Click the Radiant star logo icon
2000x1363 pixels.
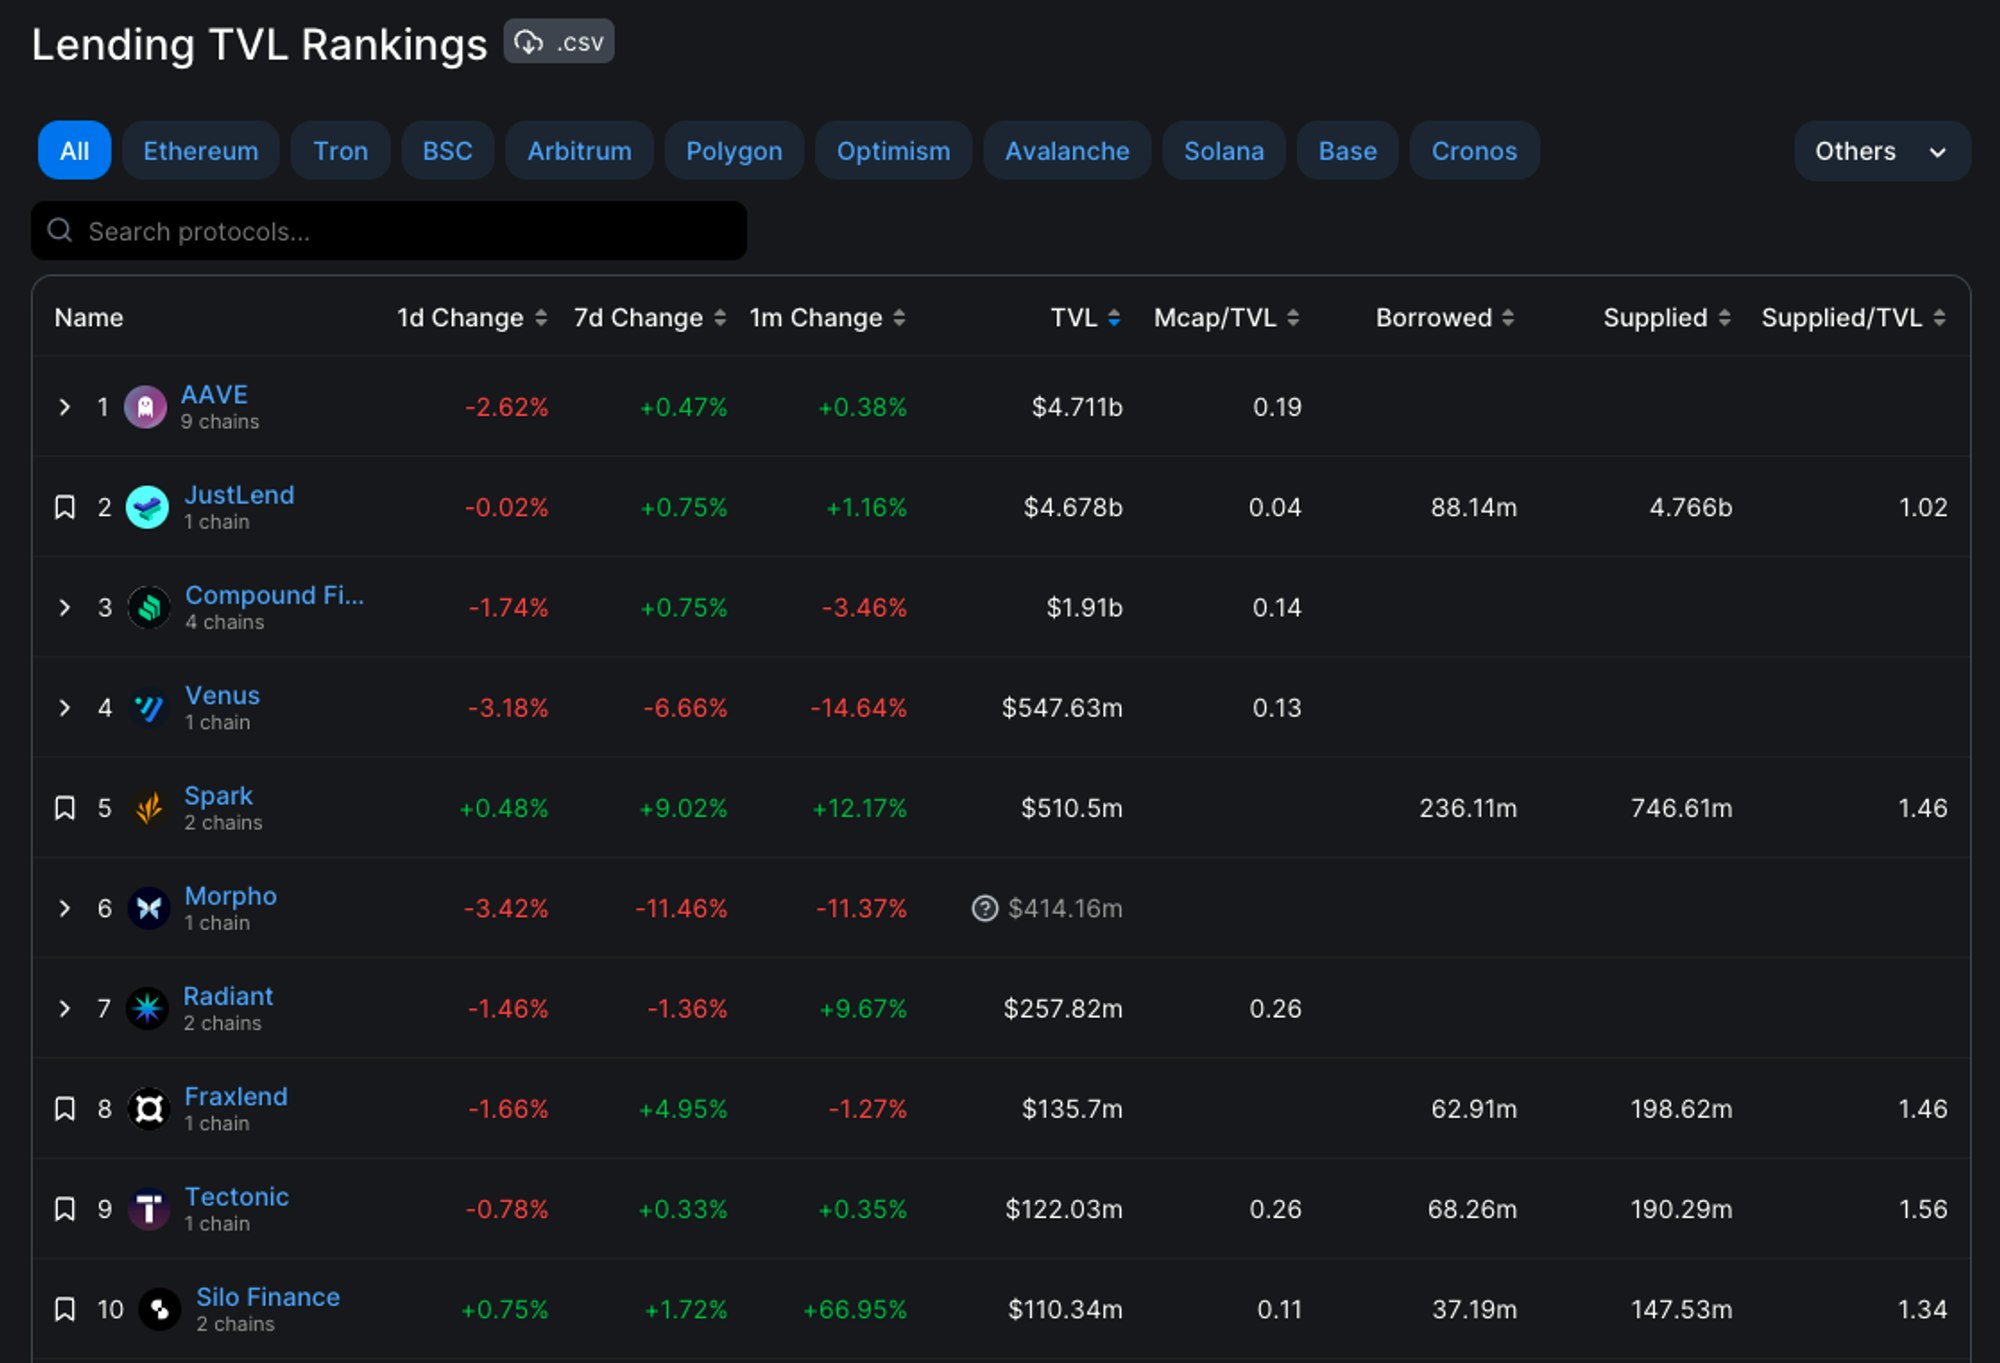[x=147, y=1008]
